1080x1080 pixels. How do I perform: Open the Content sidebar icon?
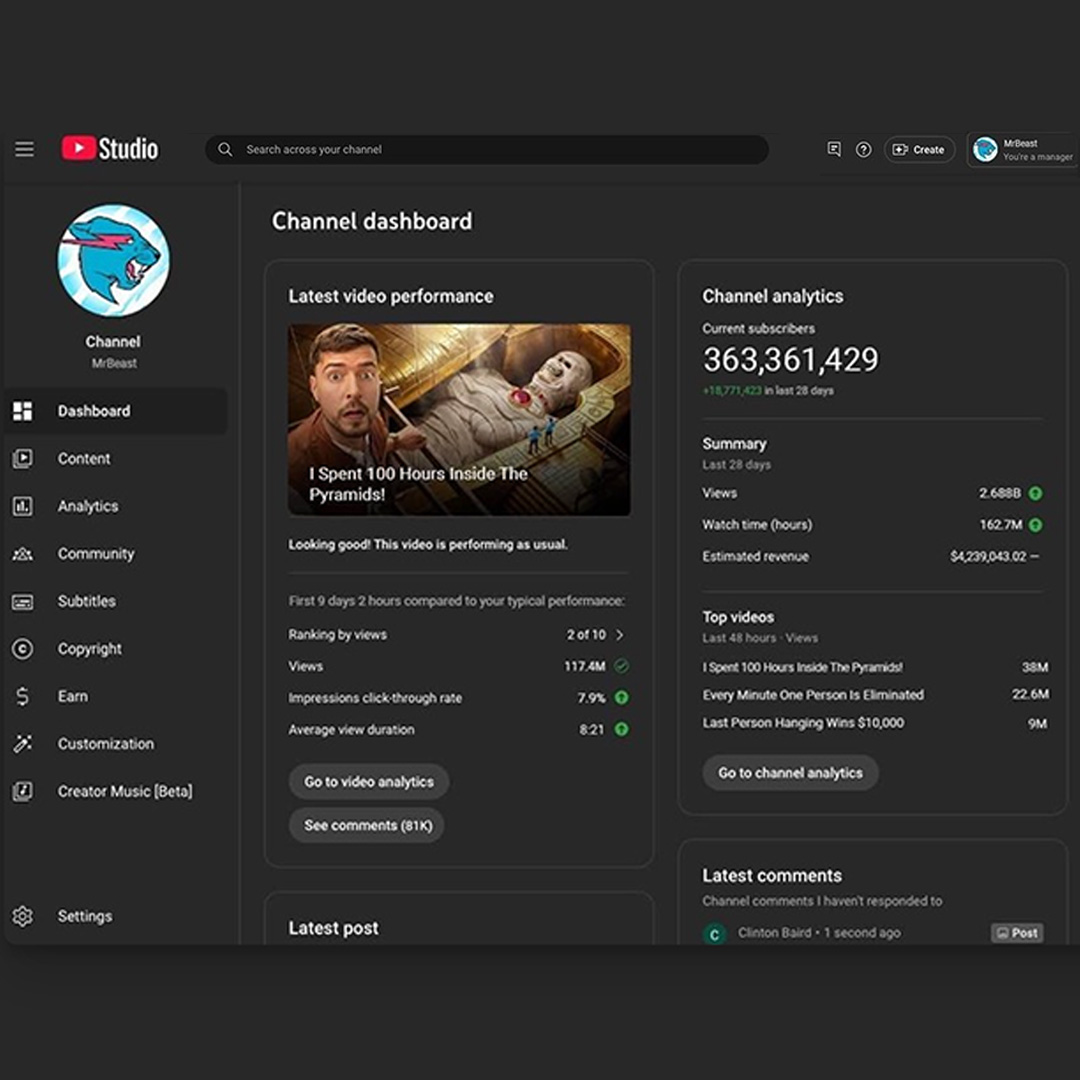click(x=22, y=458)
